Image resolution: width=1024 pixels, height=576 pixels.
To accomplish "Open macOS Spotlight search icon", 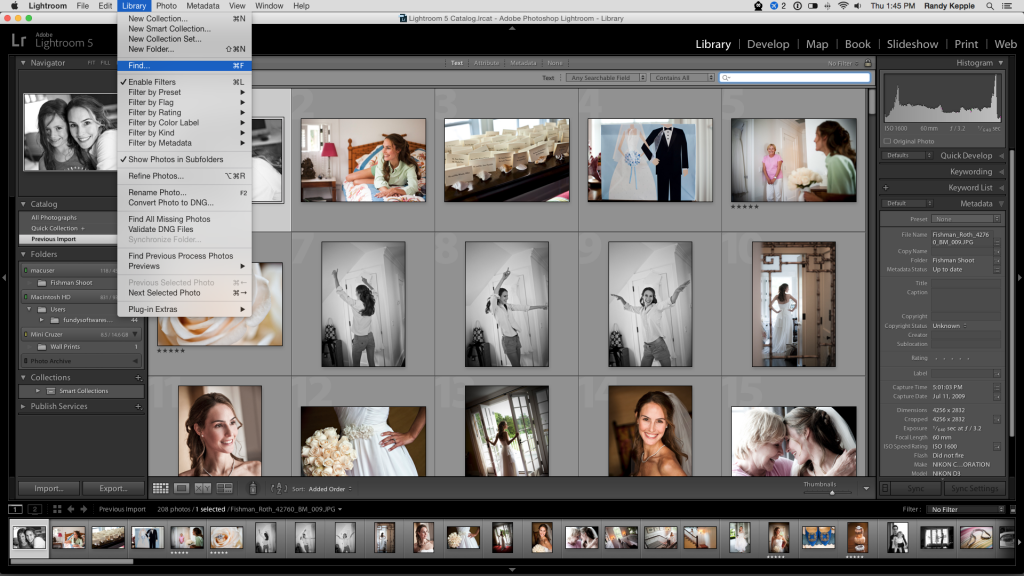I will (990, 6).
